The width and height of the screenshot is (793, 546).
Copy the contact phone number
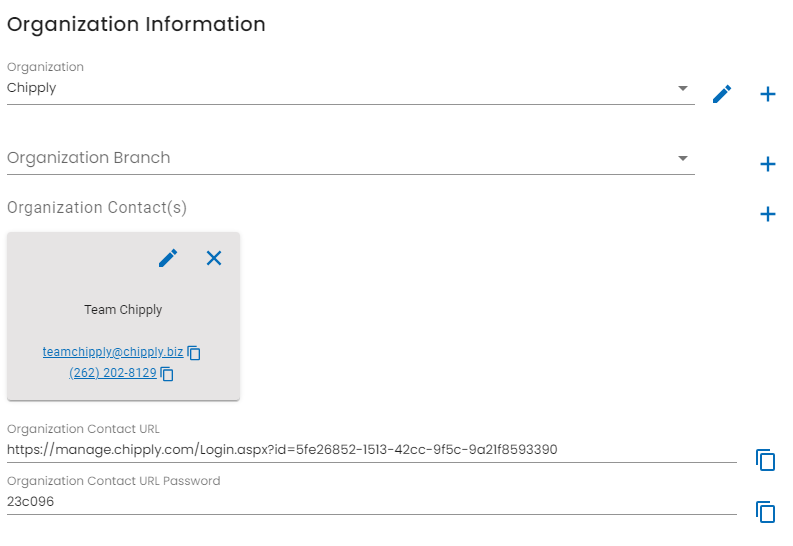tap(167, 374)
